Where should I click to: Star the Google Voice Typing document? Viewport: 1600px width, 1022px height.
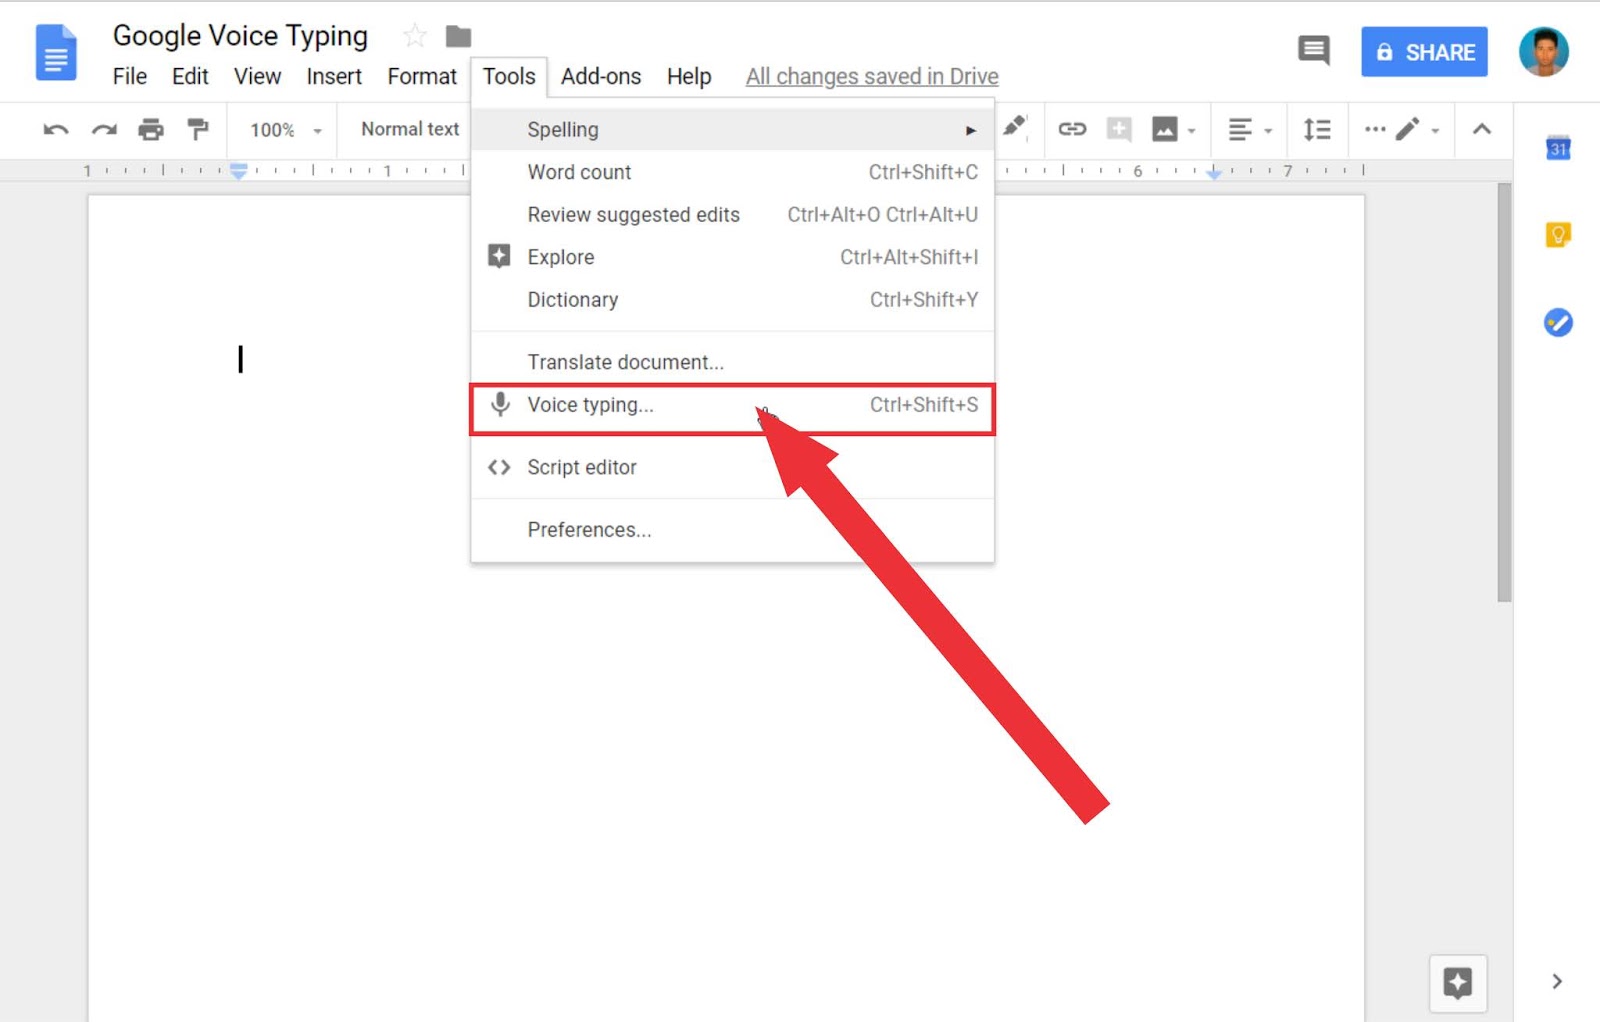coord(415,37)
